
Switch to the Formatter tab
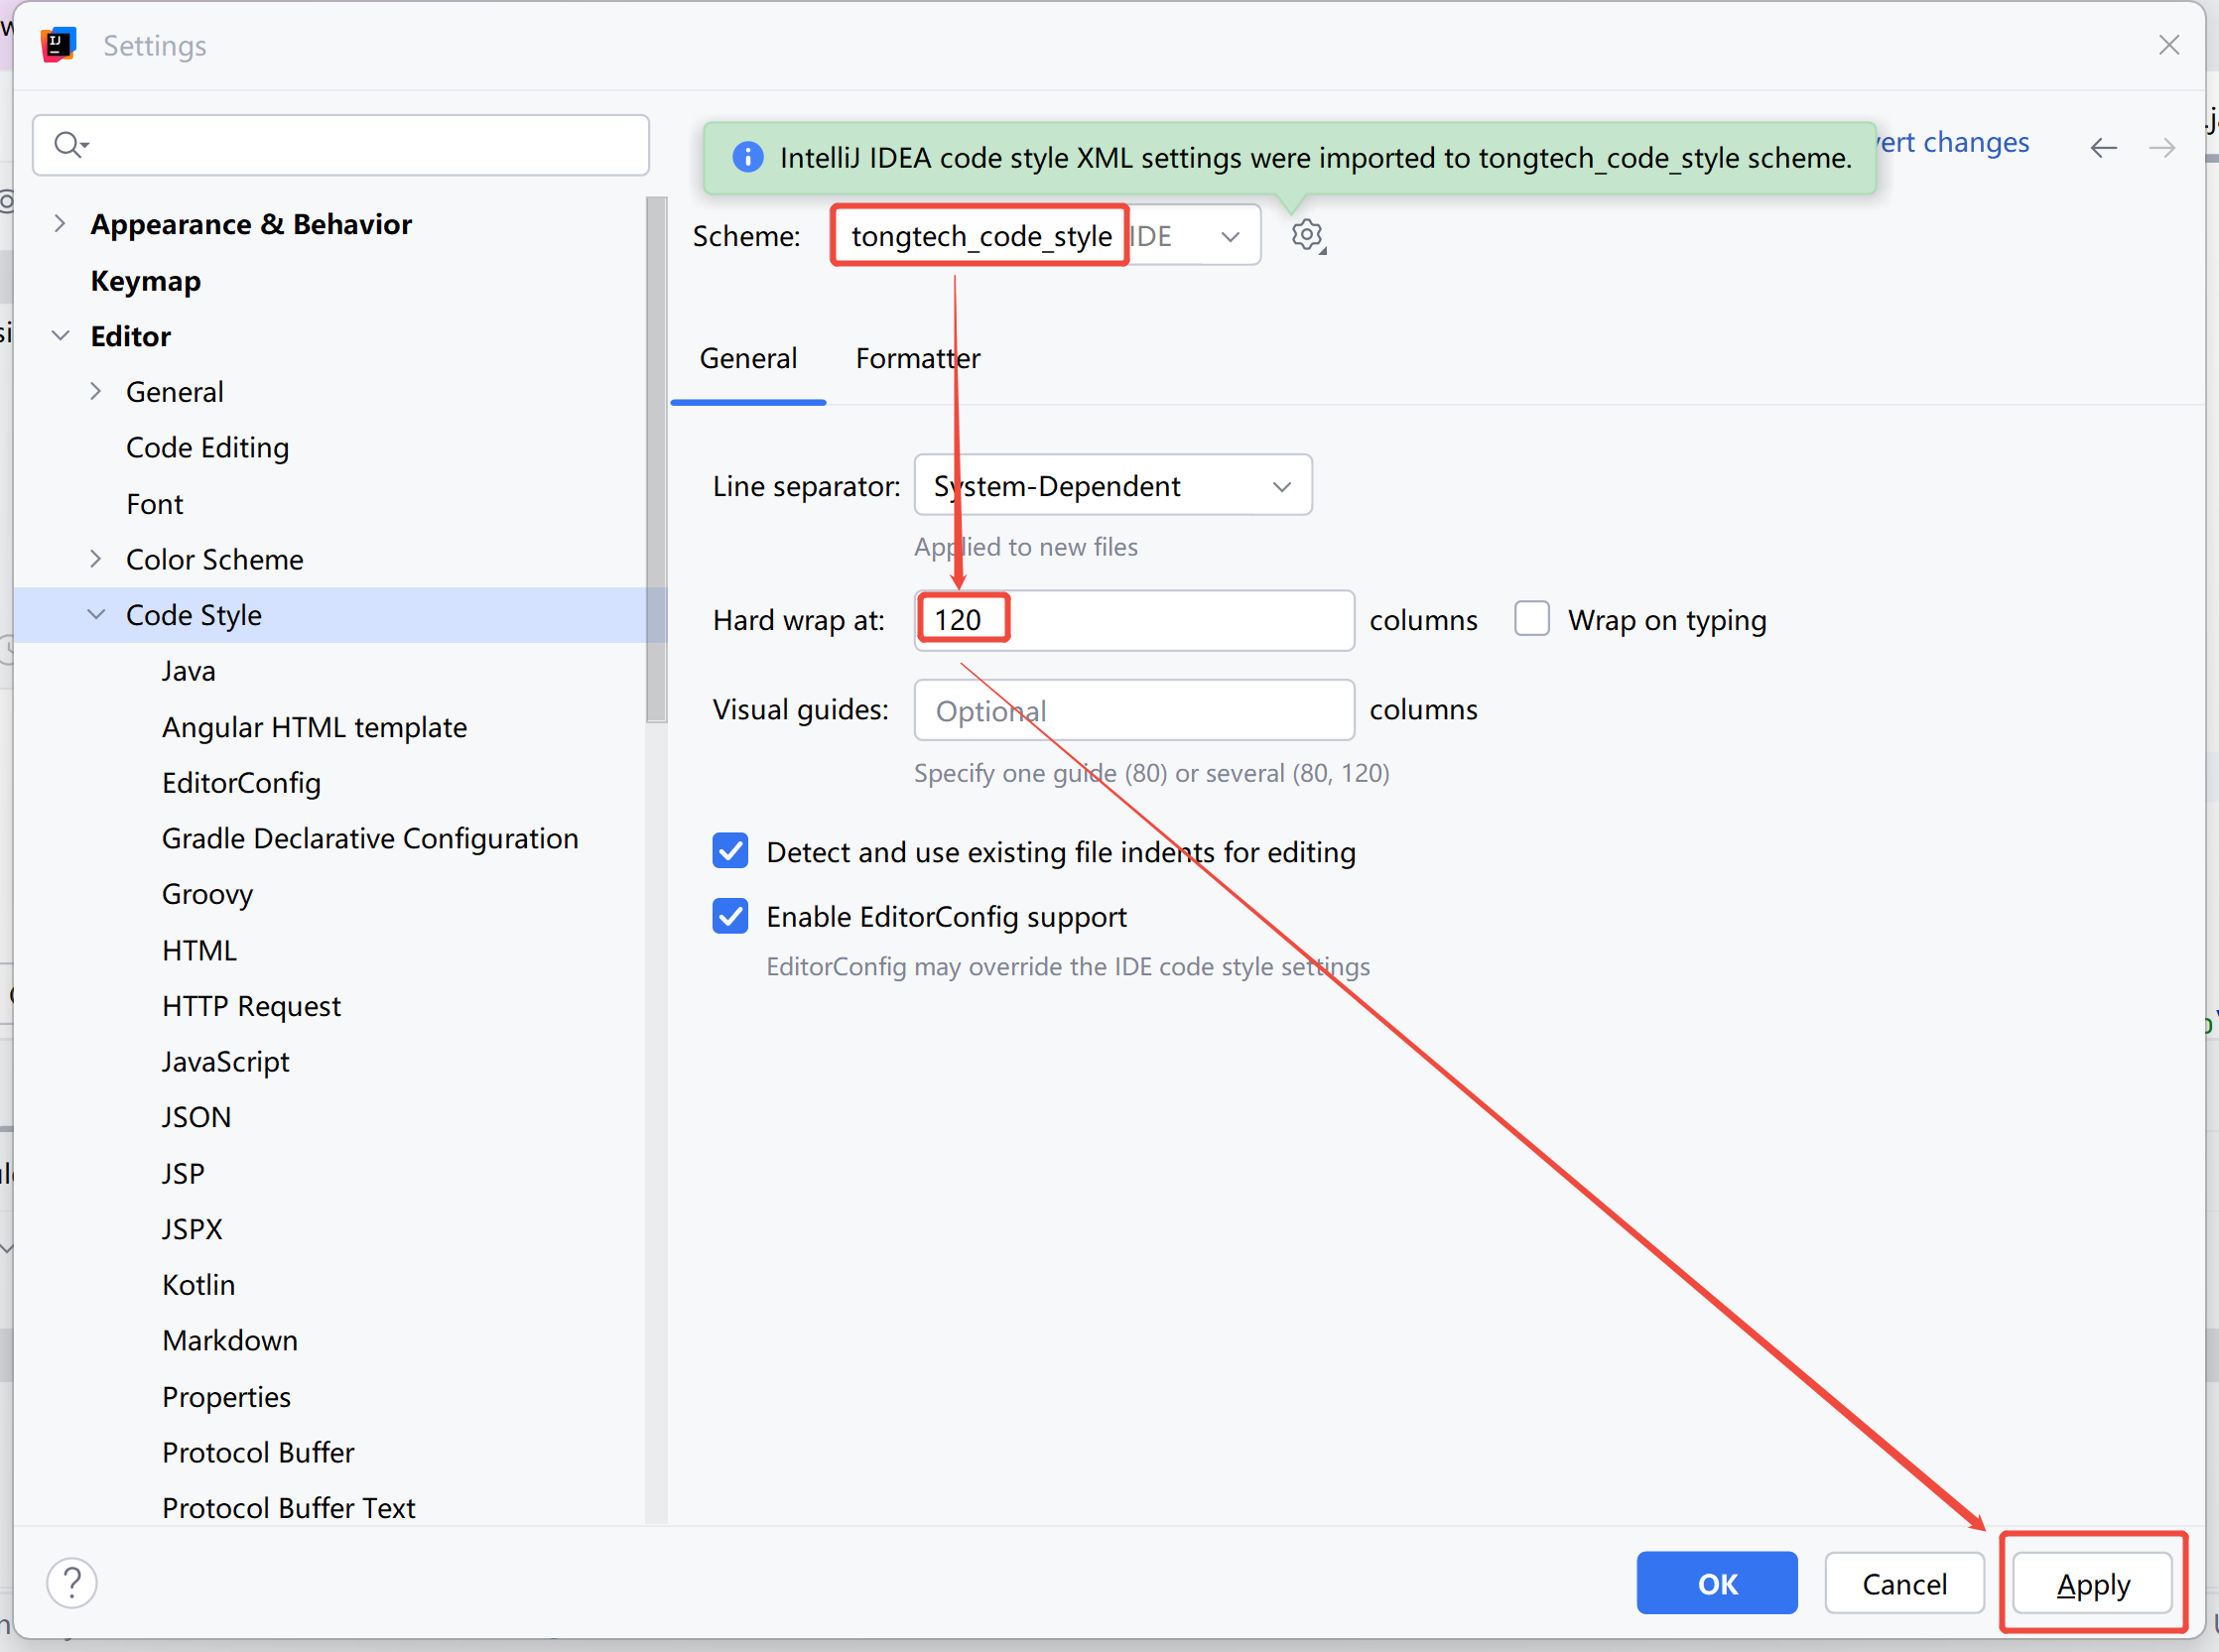[x=917, y=358]
